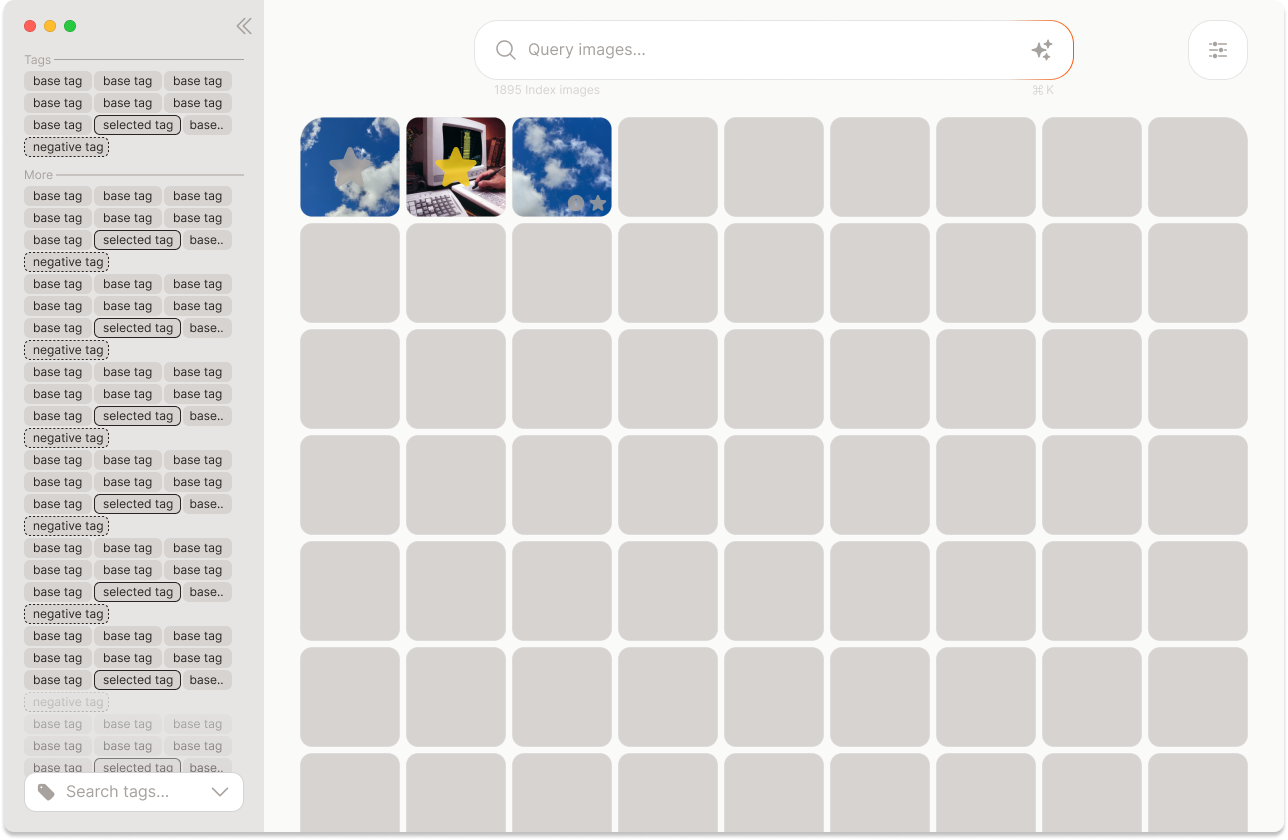Click into the "Search tags..." field
This screenshot has width=1288, height=840.
tap(130, 792)
